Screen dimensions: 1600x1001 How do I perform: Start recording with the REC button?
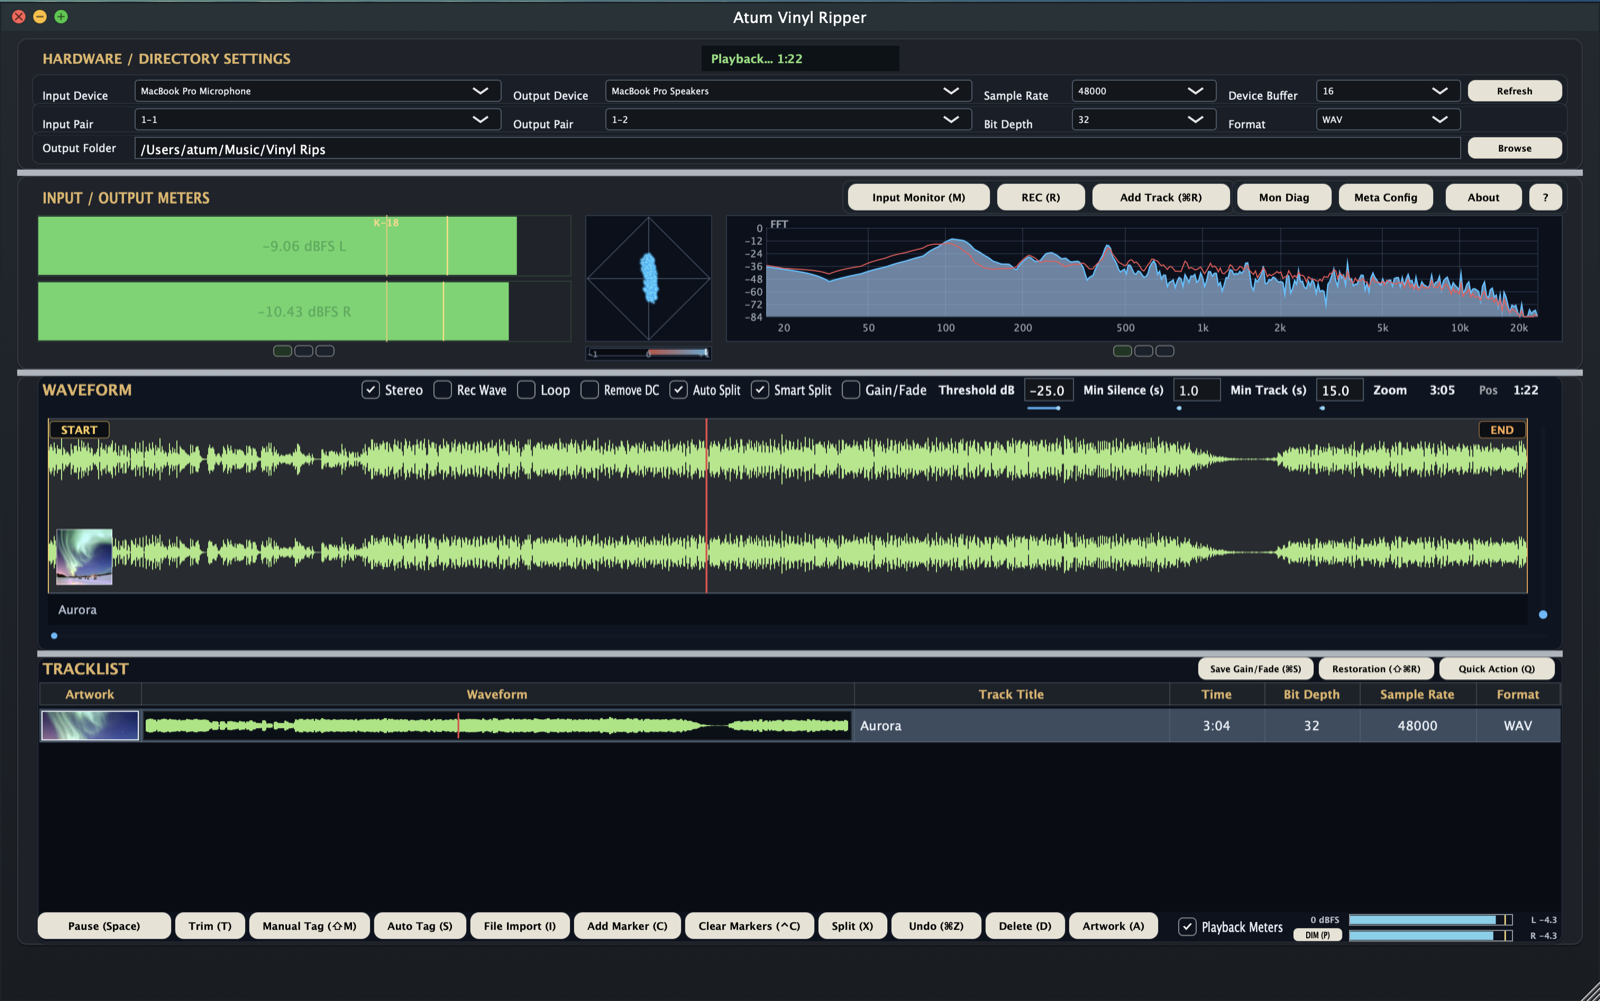[x=1040, y=197]
